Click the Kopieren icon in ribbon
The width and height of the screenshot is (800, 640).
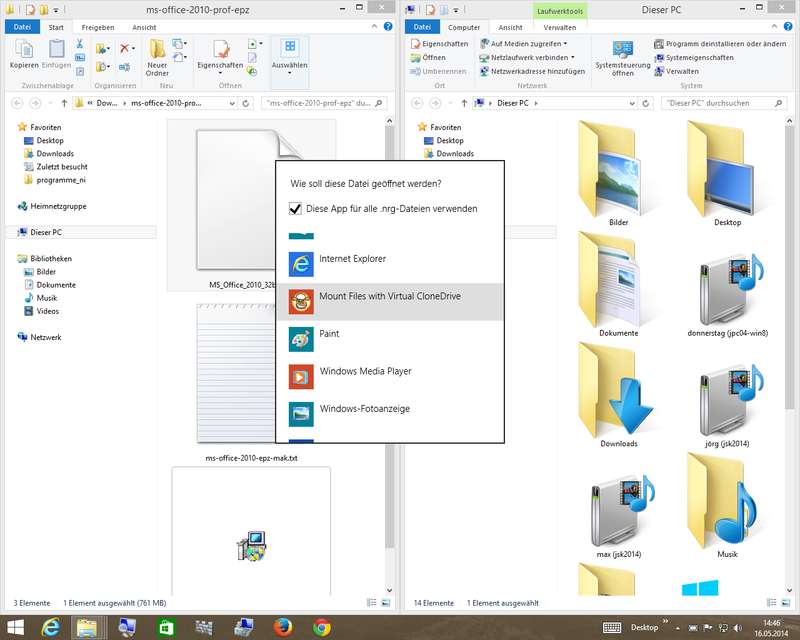(x=24, y=54)
